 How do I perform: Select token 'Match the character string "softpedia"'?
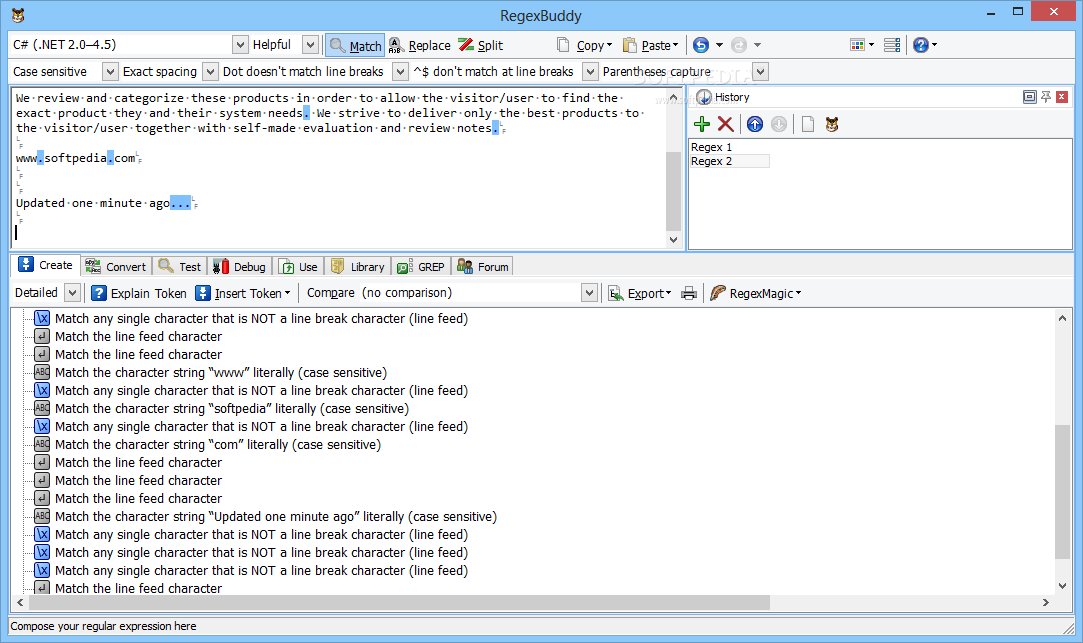tap(232, 409)
